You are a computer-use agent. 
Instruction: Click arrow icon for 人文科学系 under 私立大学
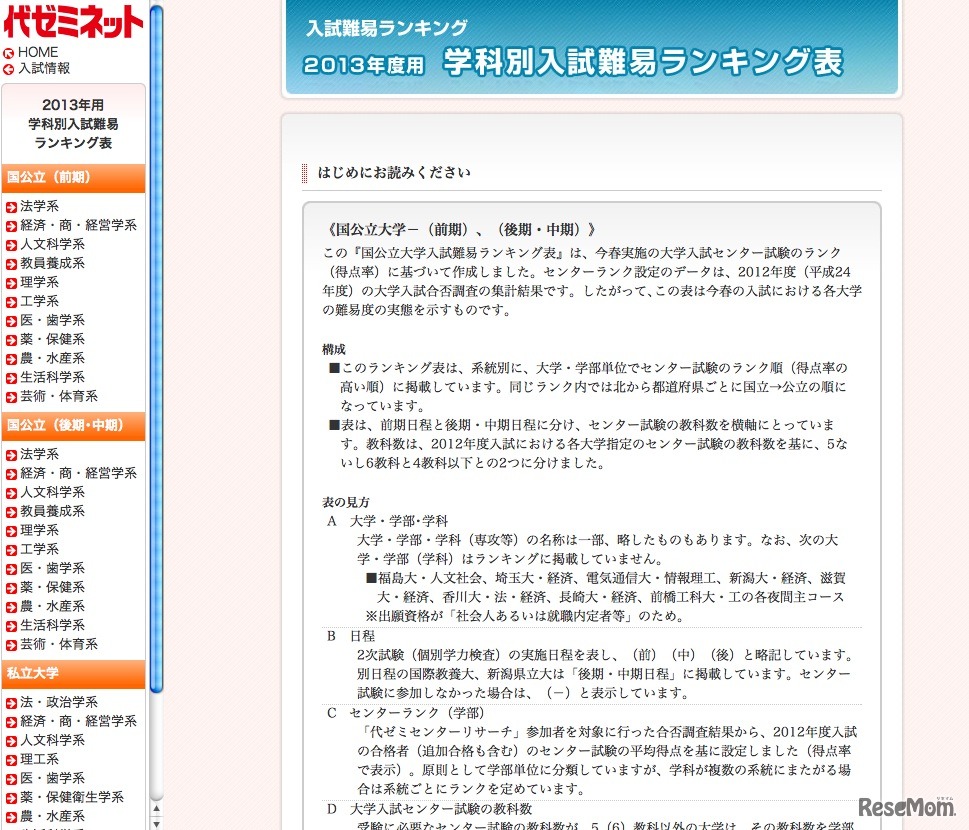click(11, 742)
